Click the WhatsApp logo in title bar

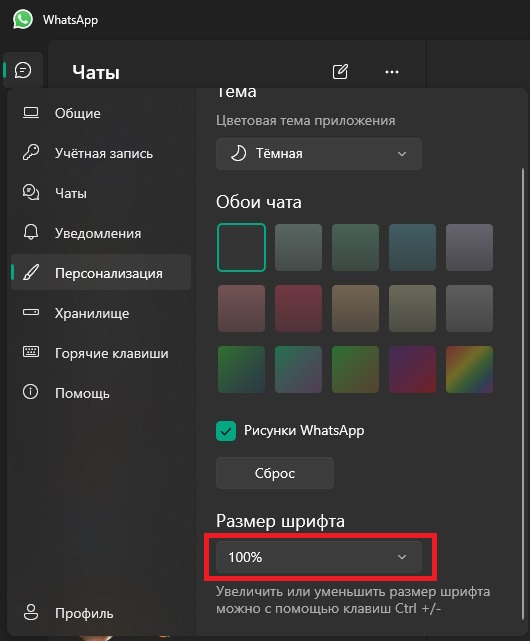22,19
